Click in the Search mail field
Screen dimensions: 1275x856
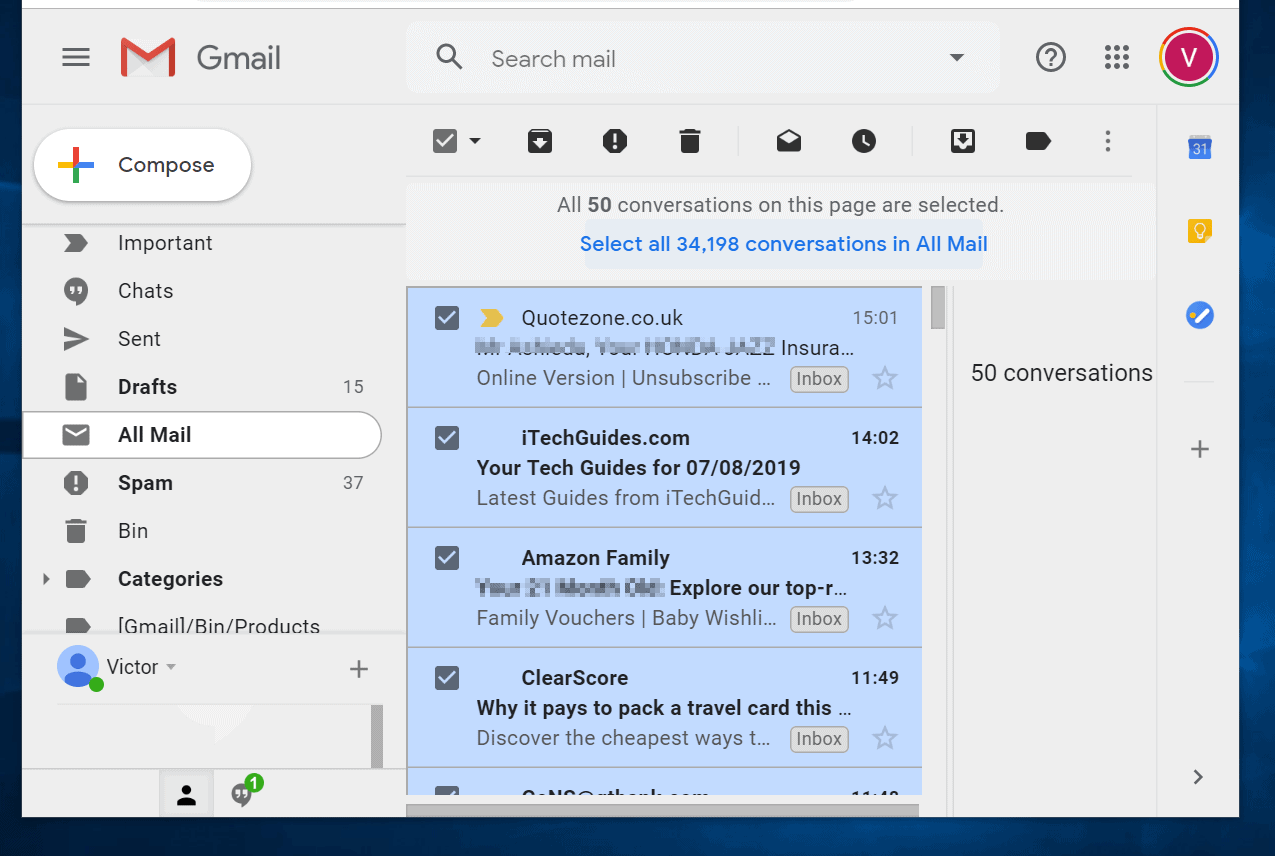pos(700,59)
